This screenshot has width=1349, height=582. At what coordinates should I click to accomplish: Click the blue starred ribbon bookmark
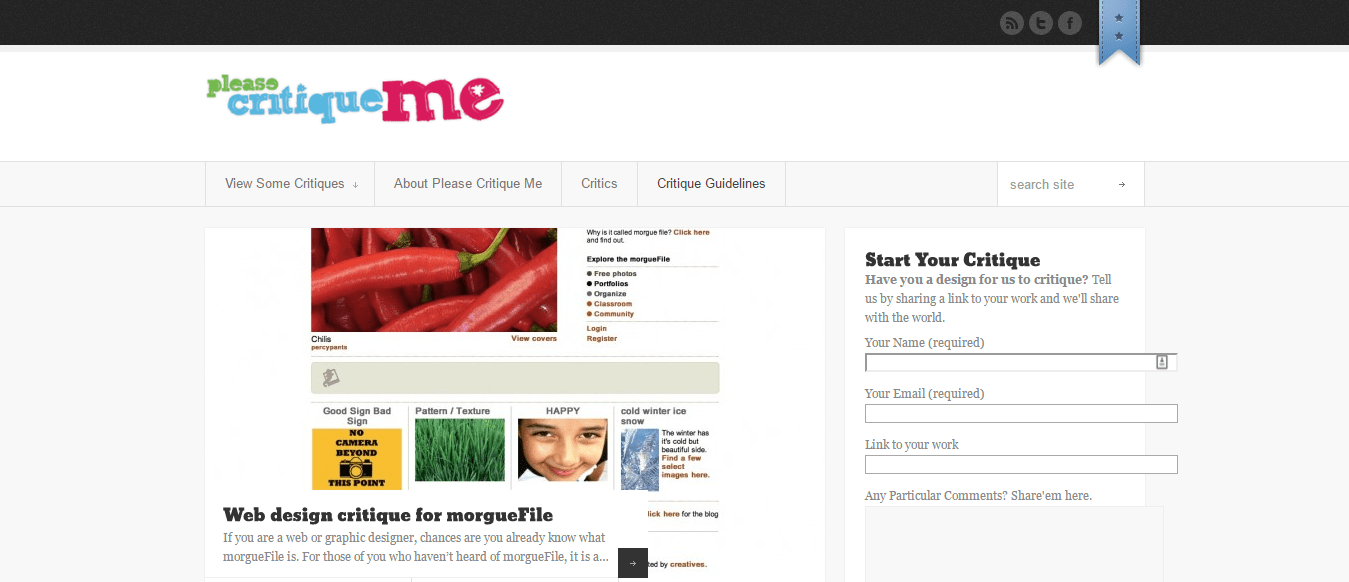1119,30
